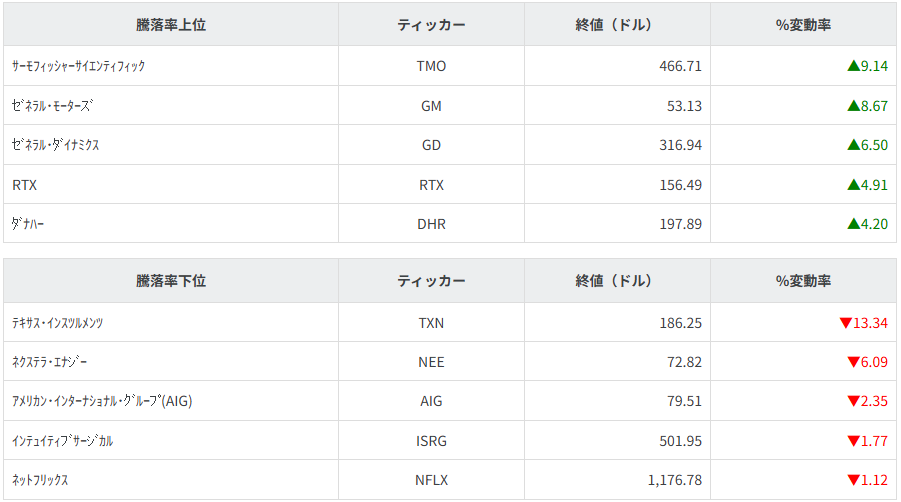Viewport: 901px width, 502px height.
Task: Select the NFLX closing price 1,176.78
Action: click(675, 480)
